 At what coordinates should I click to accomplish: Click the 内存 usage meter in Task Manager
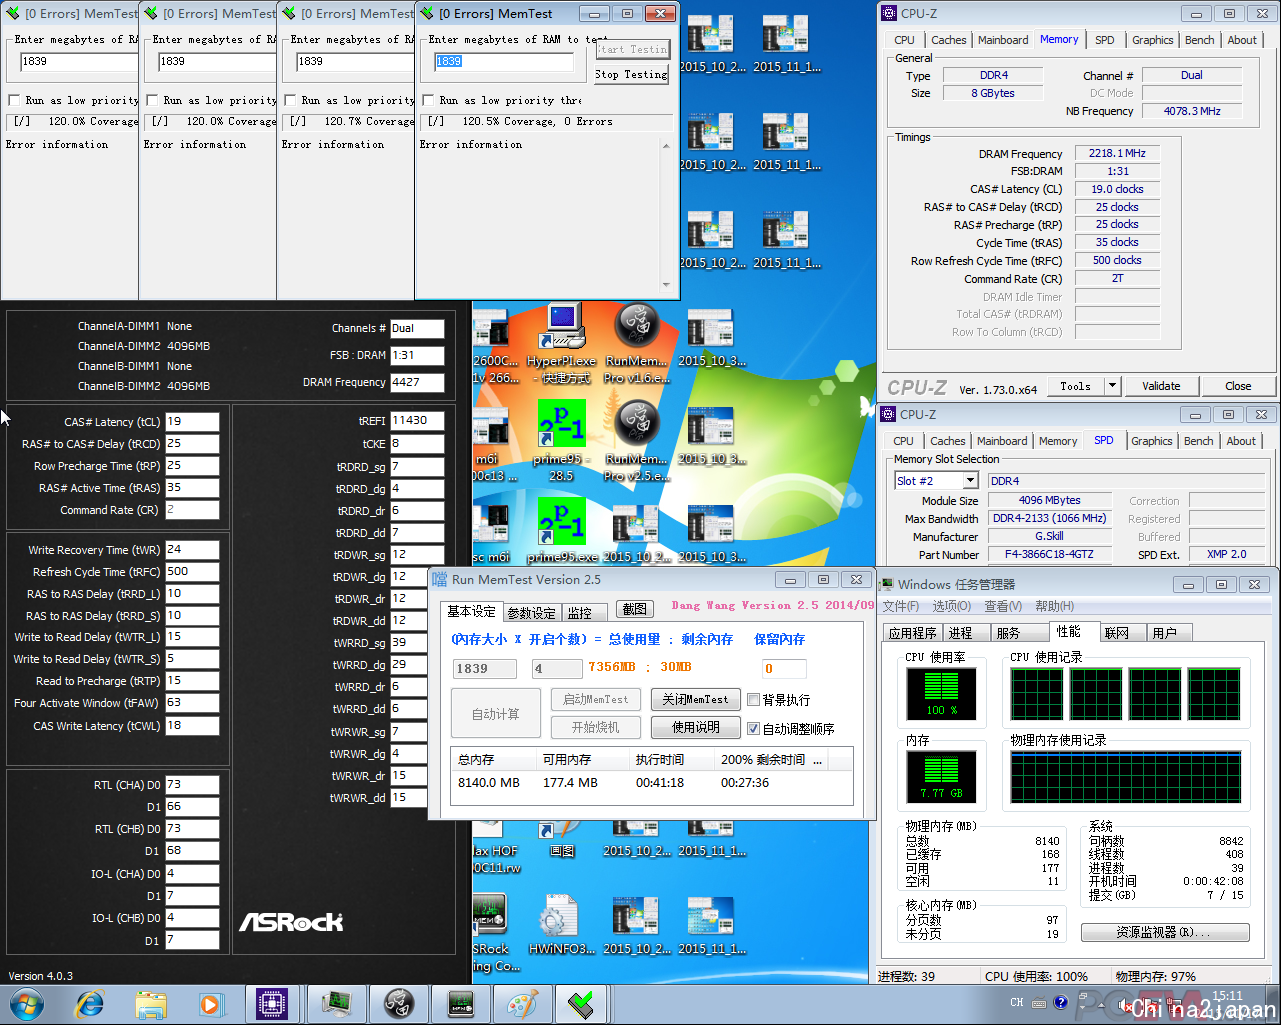click(x=940, y=777)
